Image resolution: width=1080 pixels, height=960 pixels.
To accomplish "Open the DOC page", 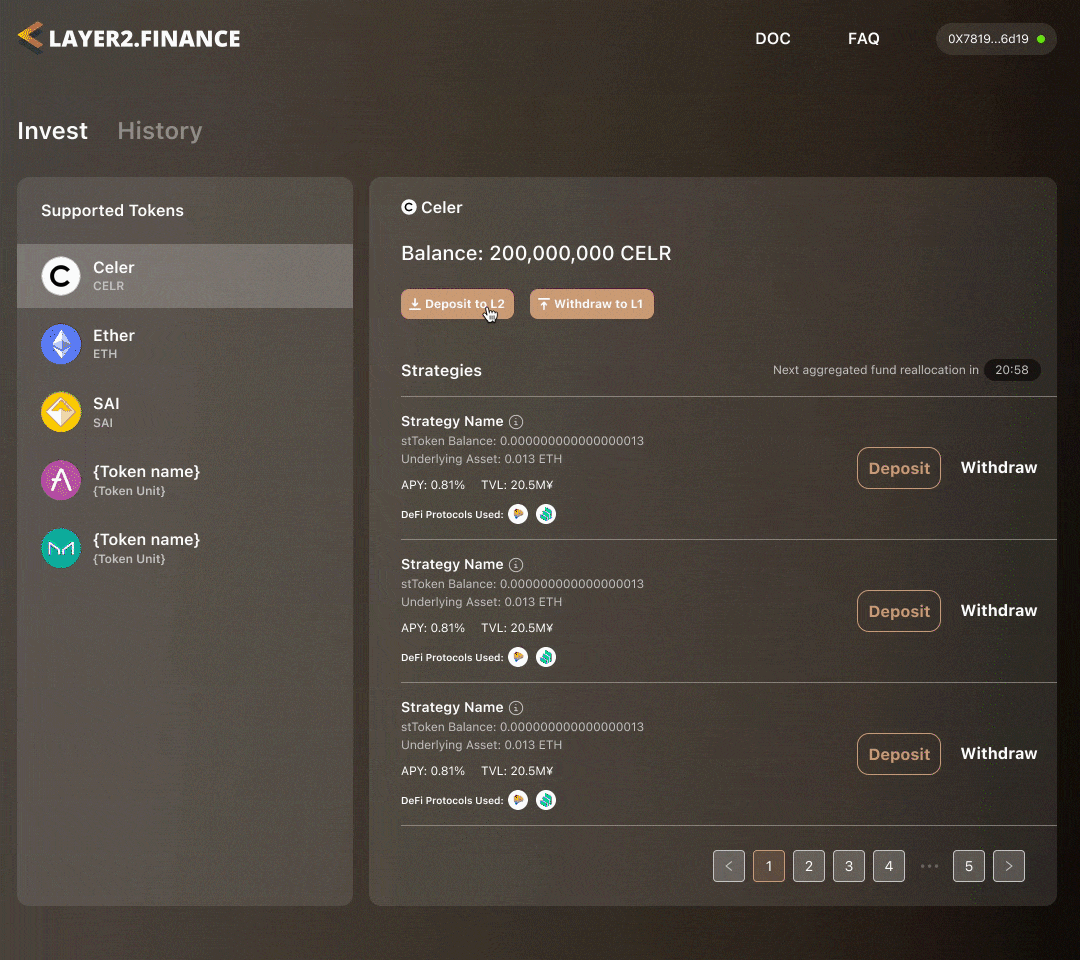I will click(x=773, y=39).
